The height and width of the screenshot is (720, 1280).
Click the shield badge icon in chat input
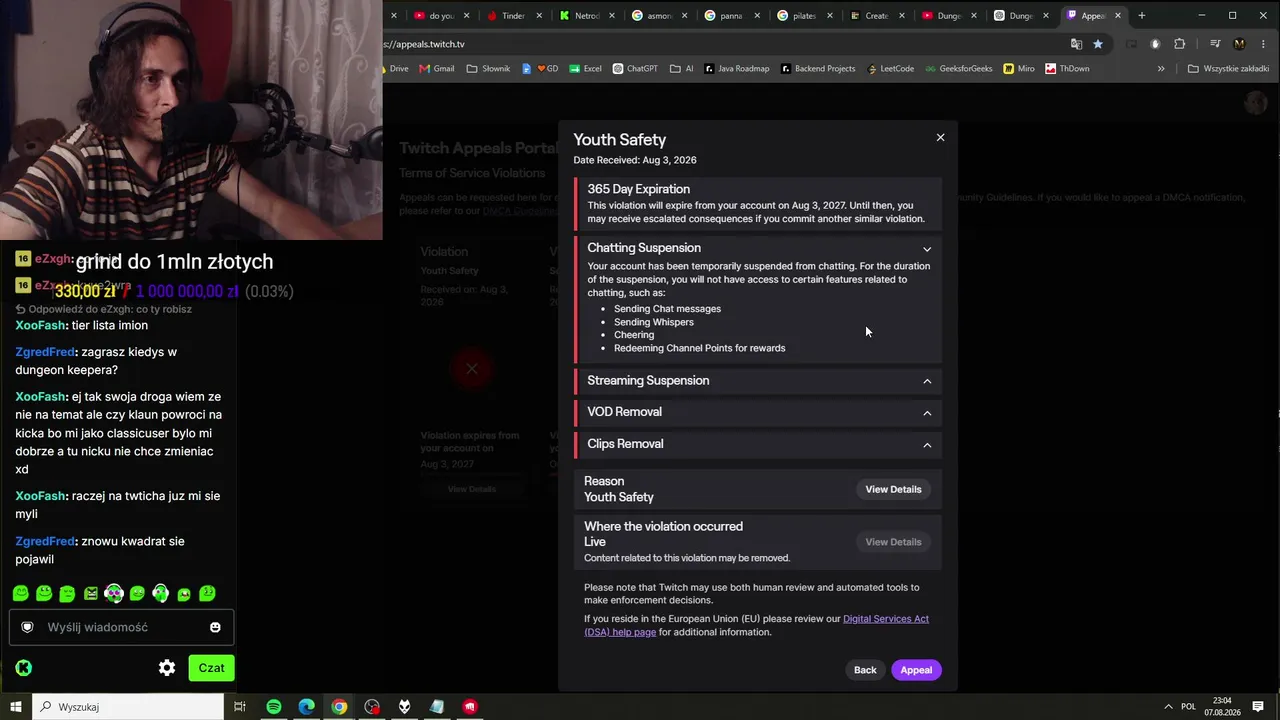coord(28,627)
